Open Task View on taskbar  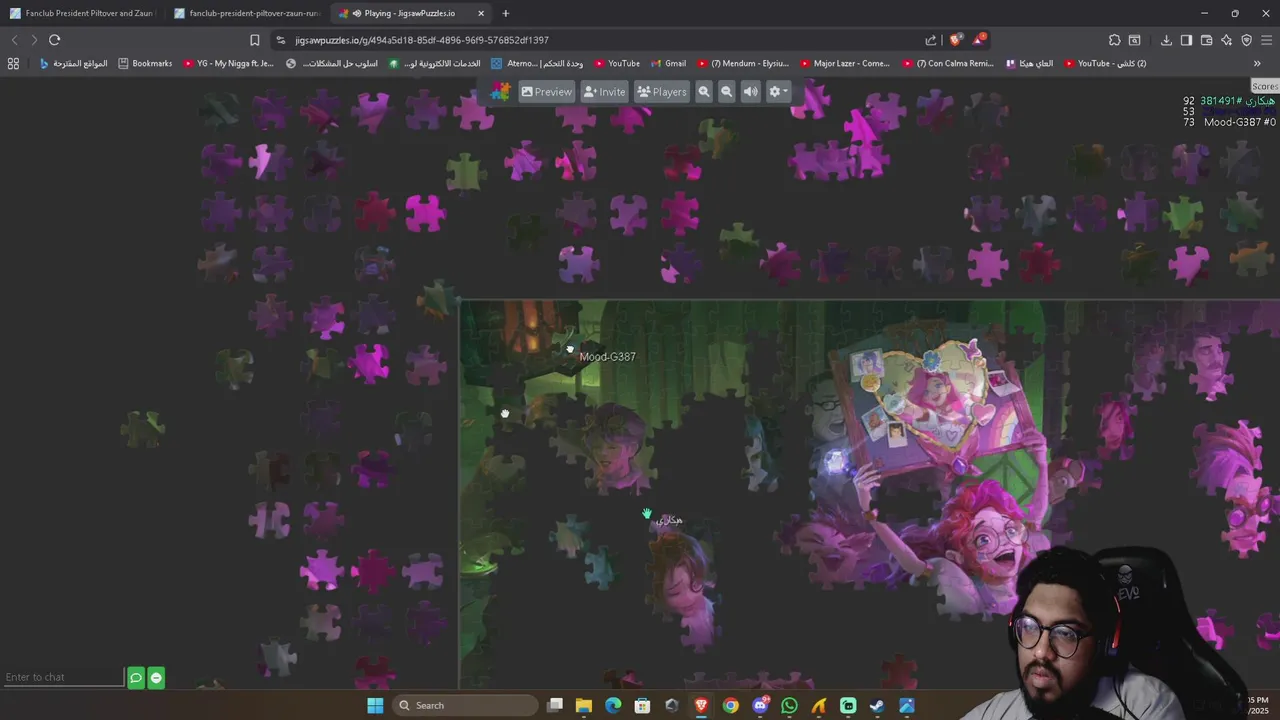pyautogui.click(x=555, y=705)
